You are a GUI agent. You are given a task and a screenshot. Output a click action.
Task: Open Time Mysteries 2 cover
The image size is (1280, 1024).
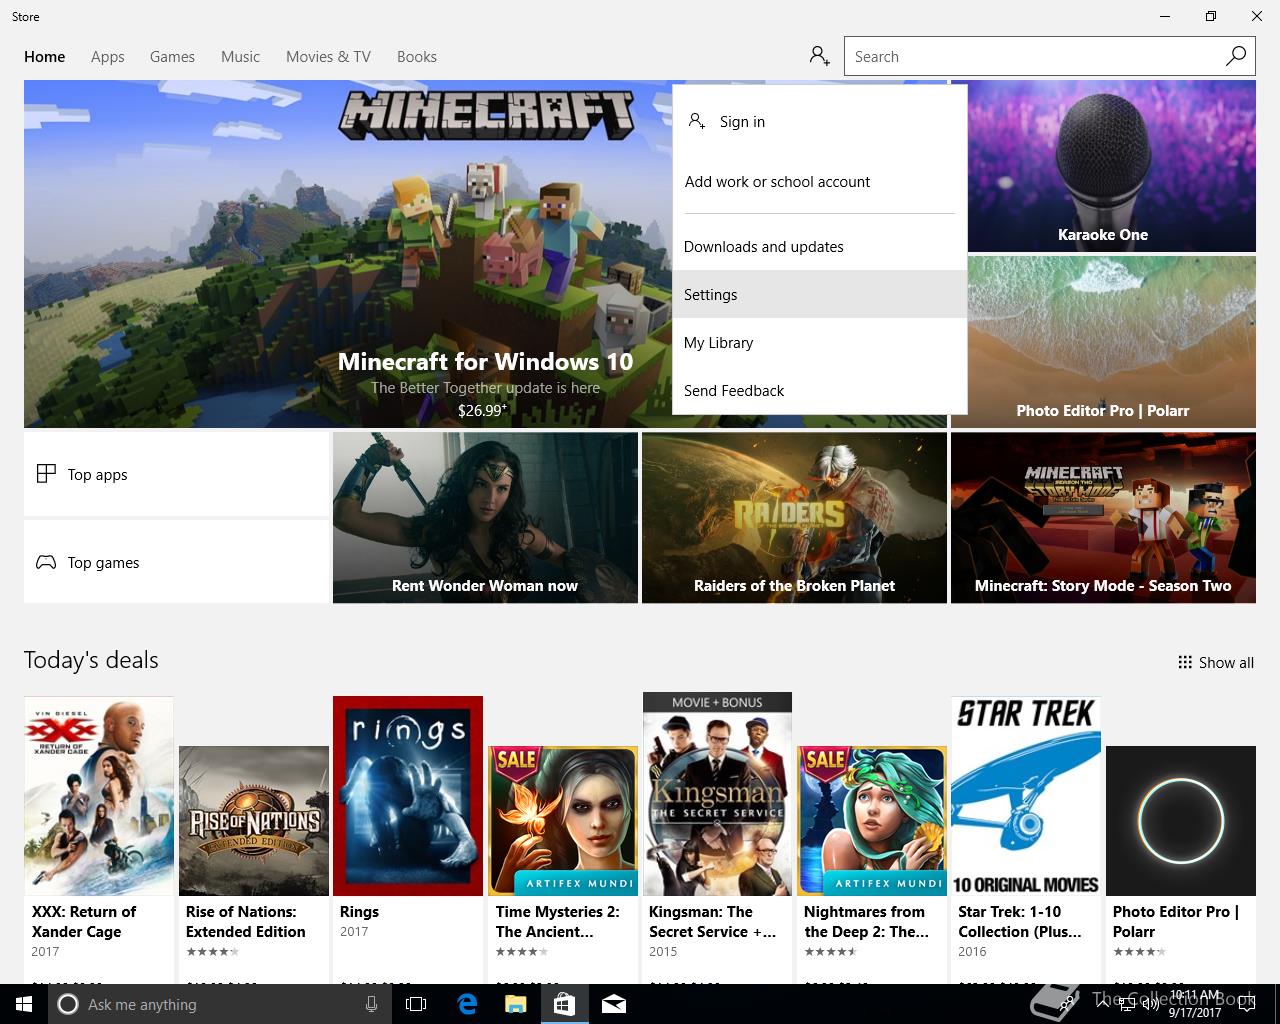(563, 821)
